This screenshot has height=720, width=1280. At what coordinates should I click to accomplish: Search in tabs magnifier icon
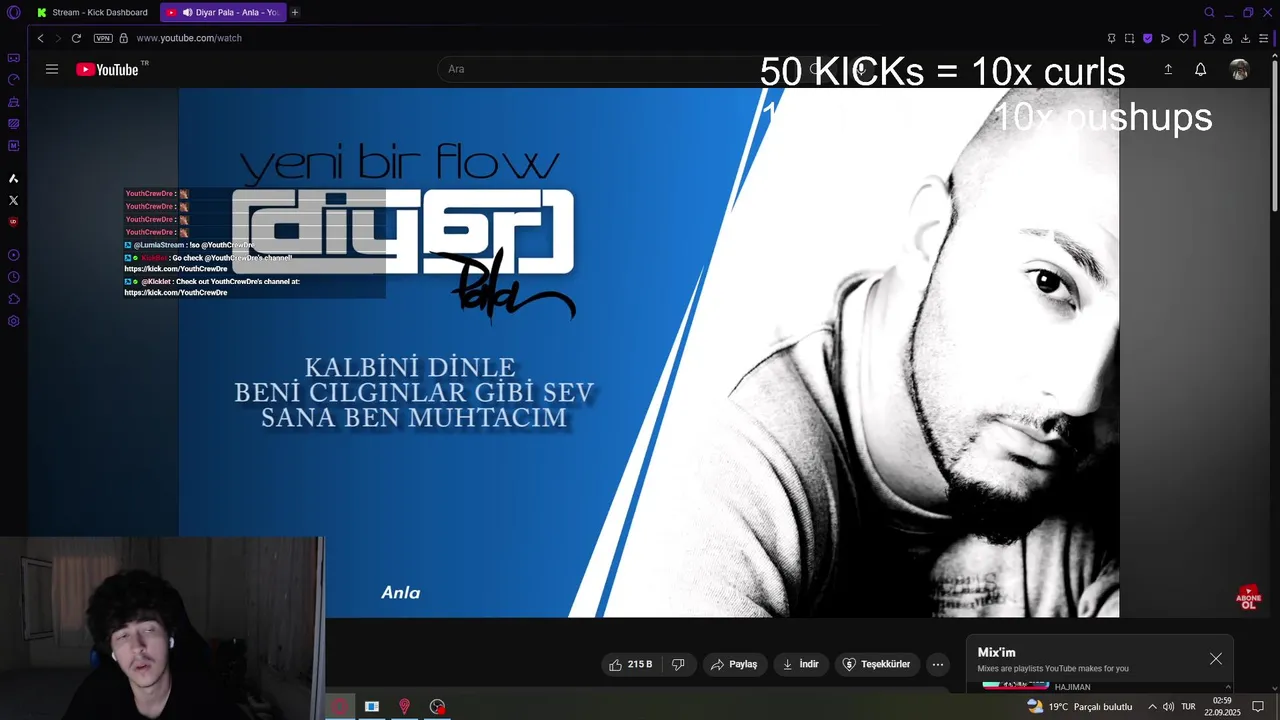(x=1209, y=12)
